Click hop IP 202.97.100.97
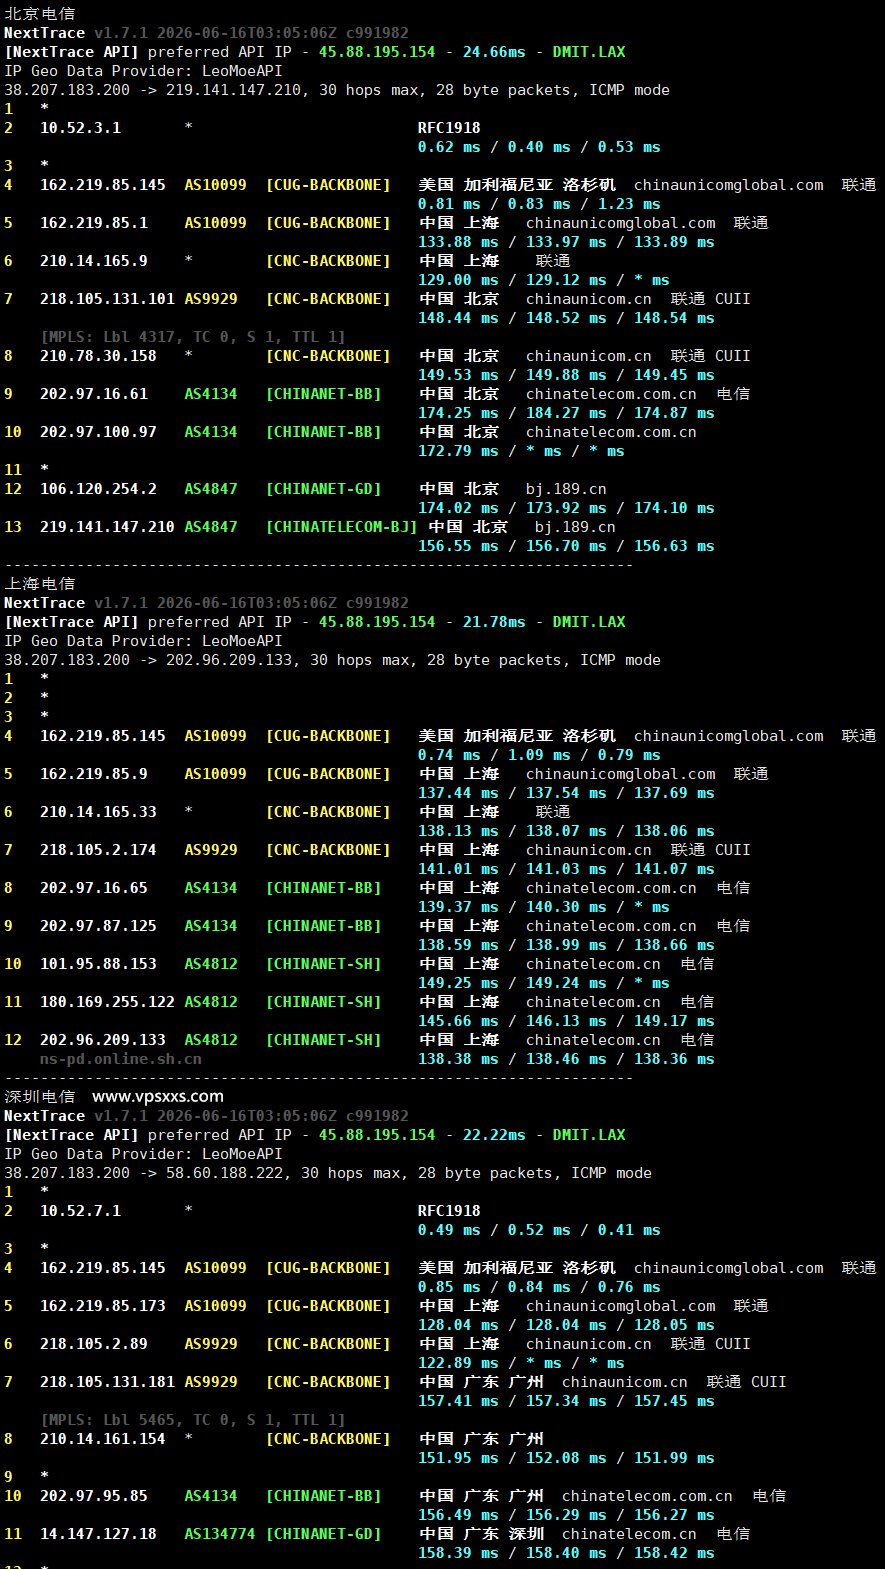885x1569 pixels. point(98,432)
